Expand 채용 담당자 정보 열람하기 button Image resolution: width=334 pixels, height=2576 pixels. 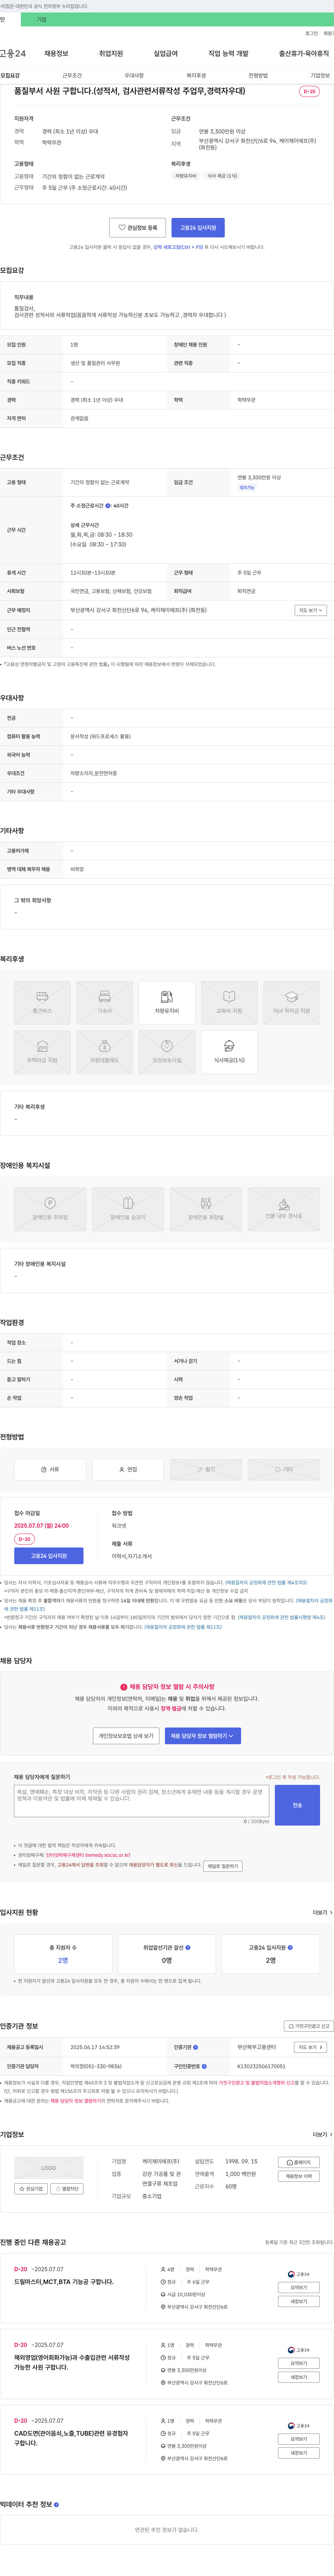(x=203, y=1736)
